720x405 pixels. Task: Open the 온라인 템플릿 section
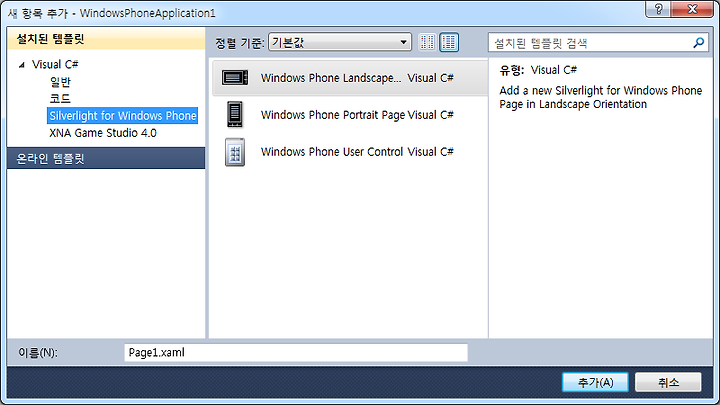[x=106, y=158]
